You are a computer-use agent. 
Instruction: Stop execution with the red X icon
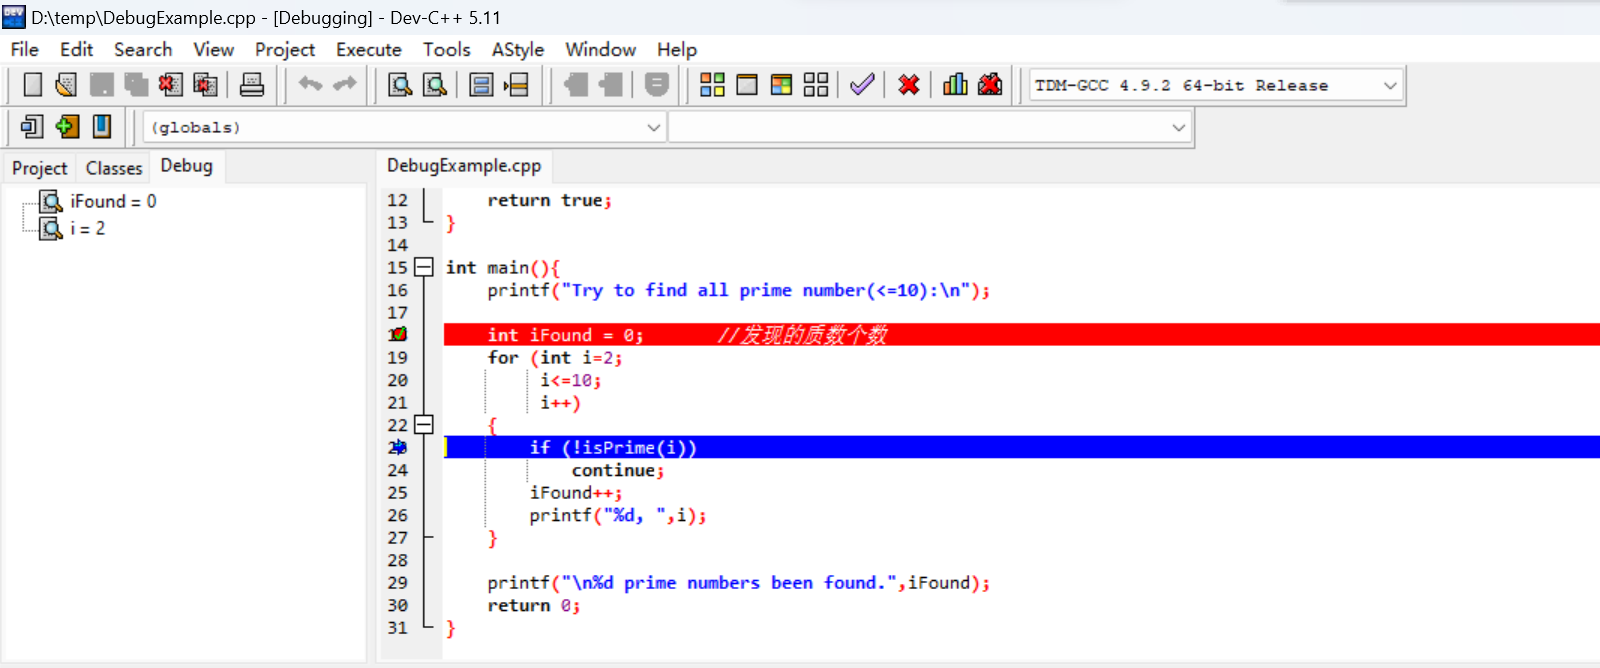[x=909, y=85]
